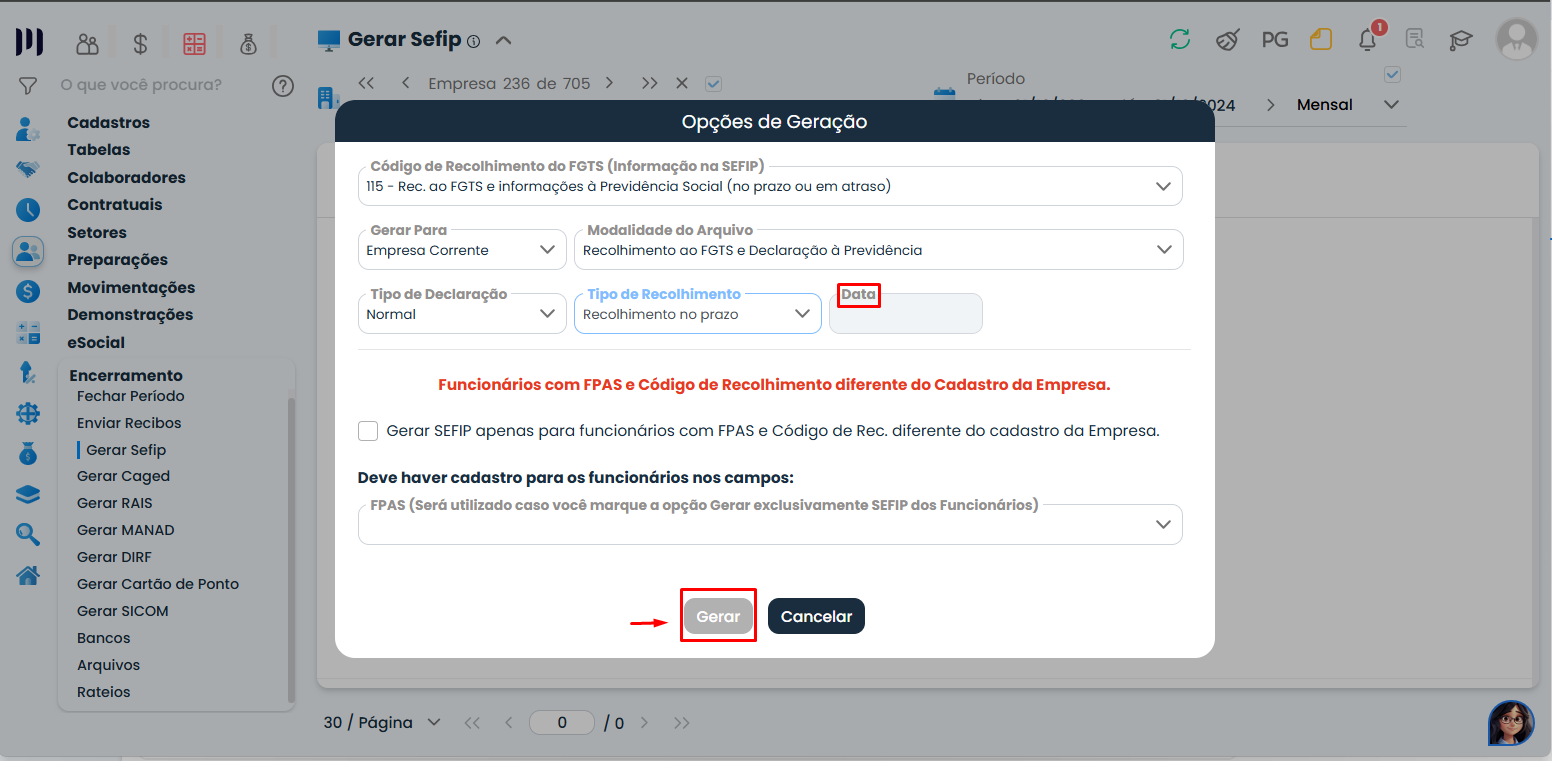The image size is (1552, 761).
Task: Open the user profile avatar
Action: click(x=1516, y=39)
